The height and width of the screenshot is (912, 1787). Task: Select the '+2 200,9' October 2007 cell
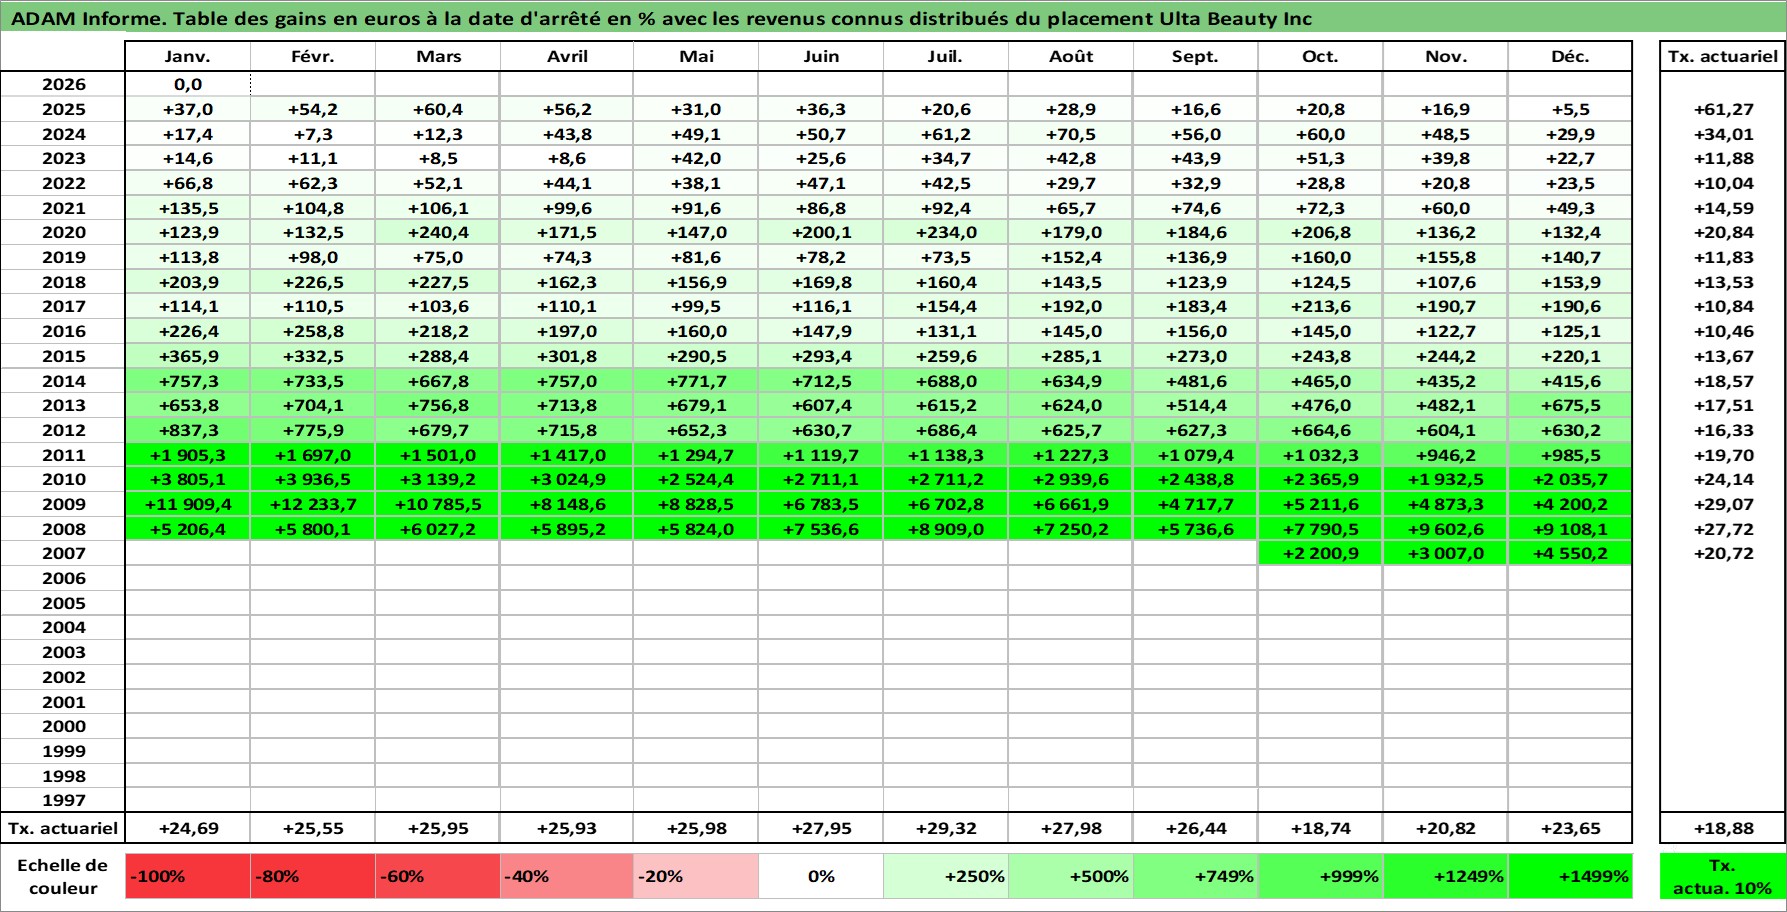pos(1320,553)
